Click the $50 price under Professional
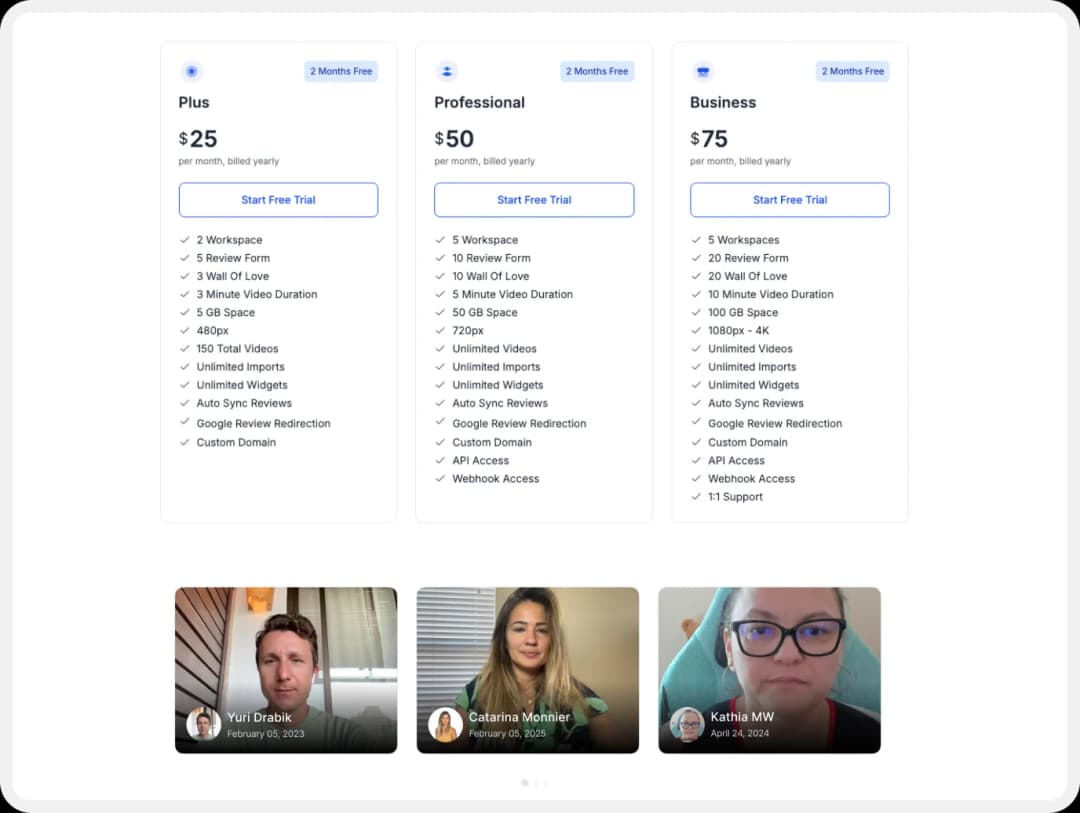 pyautogui.click(x=456, y=139)
